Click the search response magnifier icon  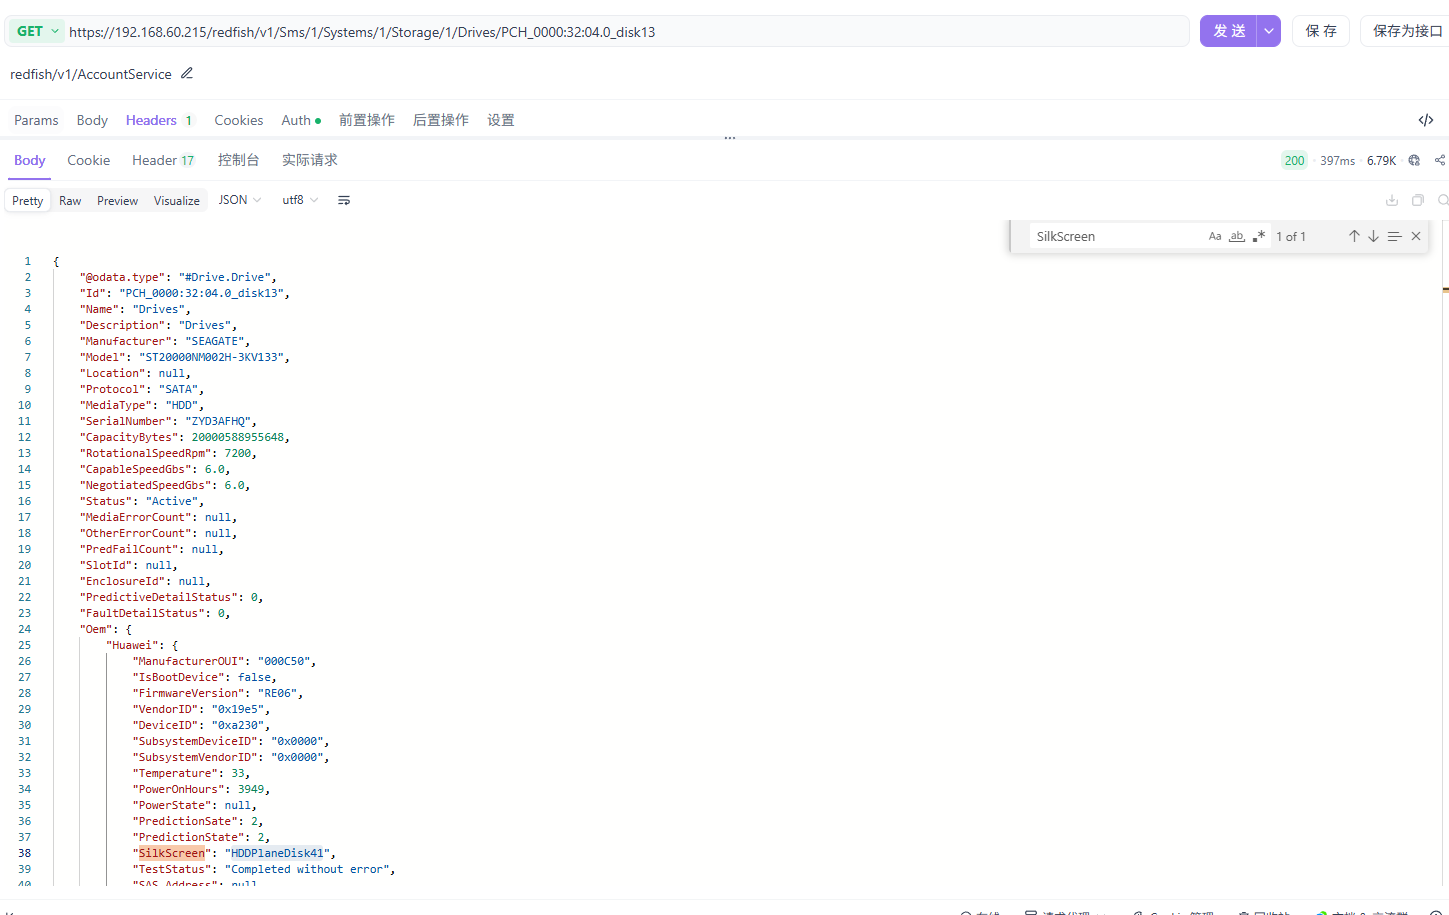pyautogui.click(x=1443, y=200)
